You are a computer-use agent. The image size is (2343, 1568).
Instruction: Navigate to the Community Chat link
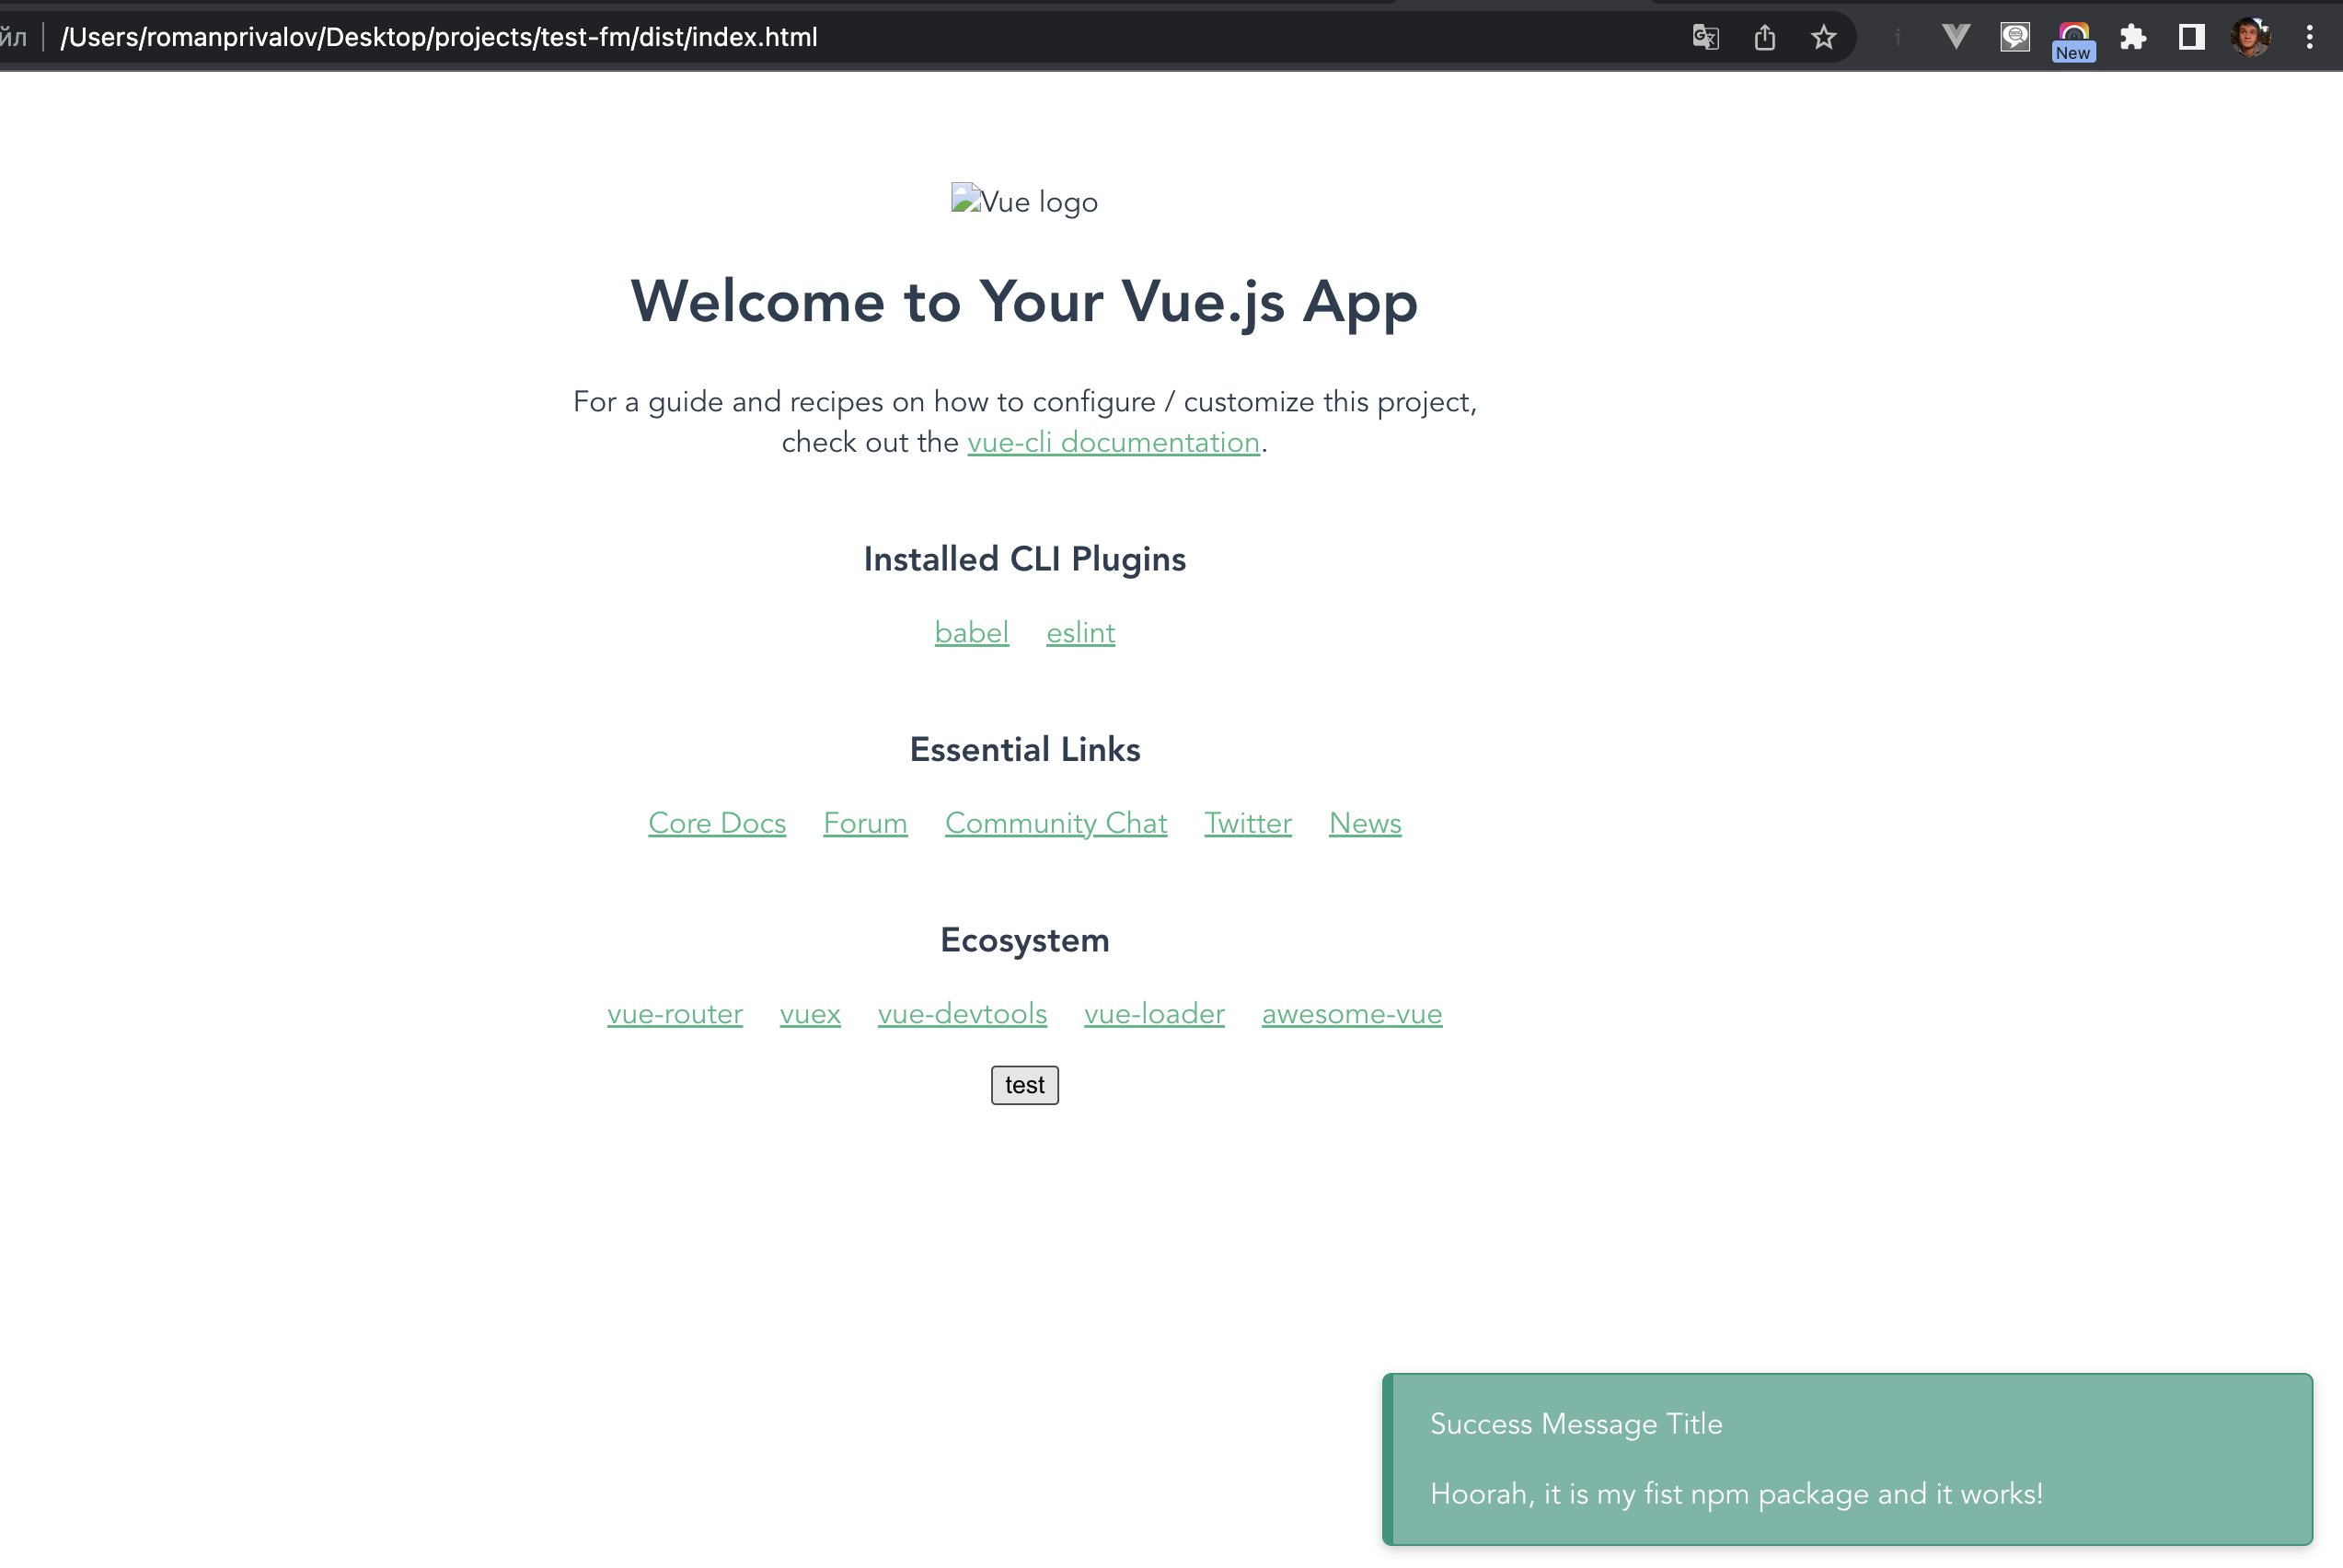click(x=1056, y=823)
